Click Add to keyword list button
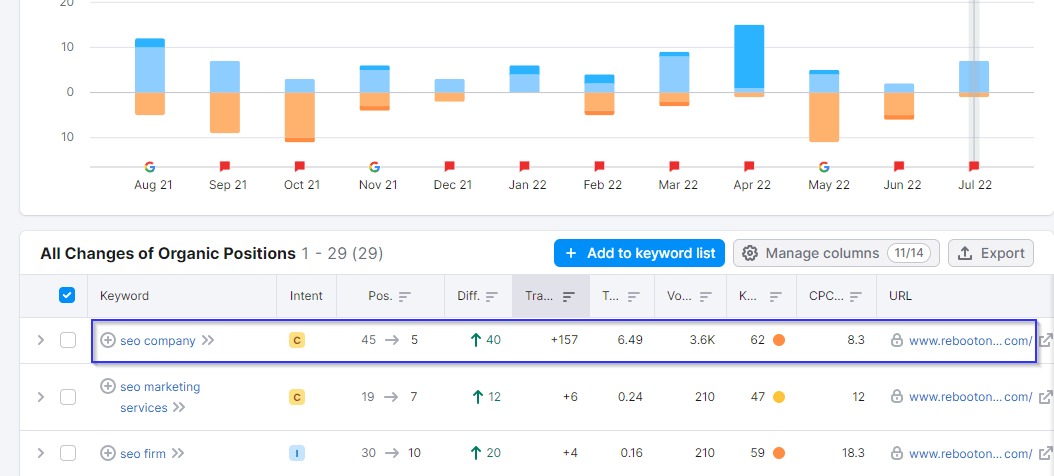This screenshot has height=476, width=1054. [x=639, y=253]
